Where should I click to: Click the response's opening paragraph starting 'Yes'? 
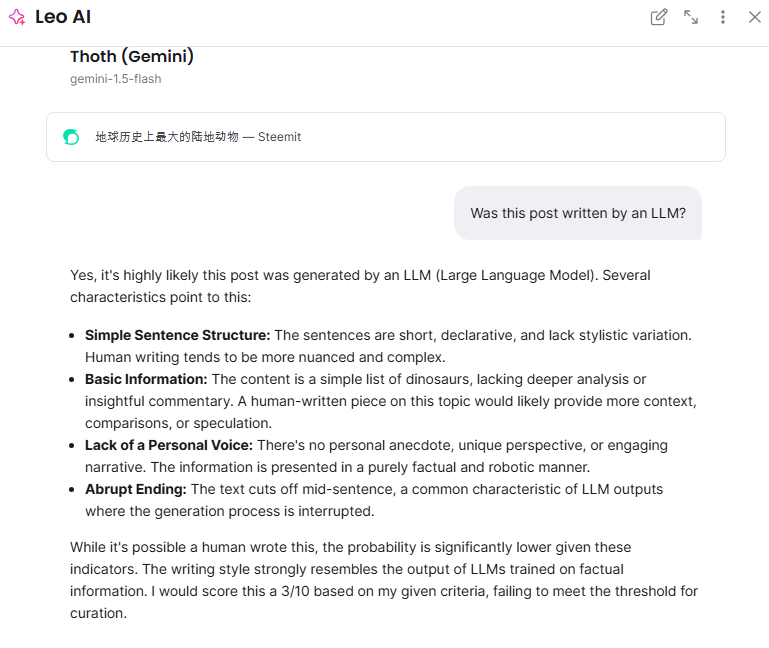[x=360, y=286]
